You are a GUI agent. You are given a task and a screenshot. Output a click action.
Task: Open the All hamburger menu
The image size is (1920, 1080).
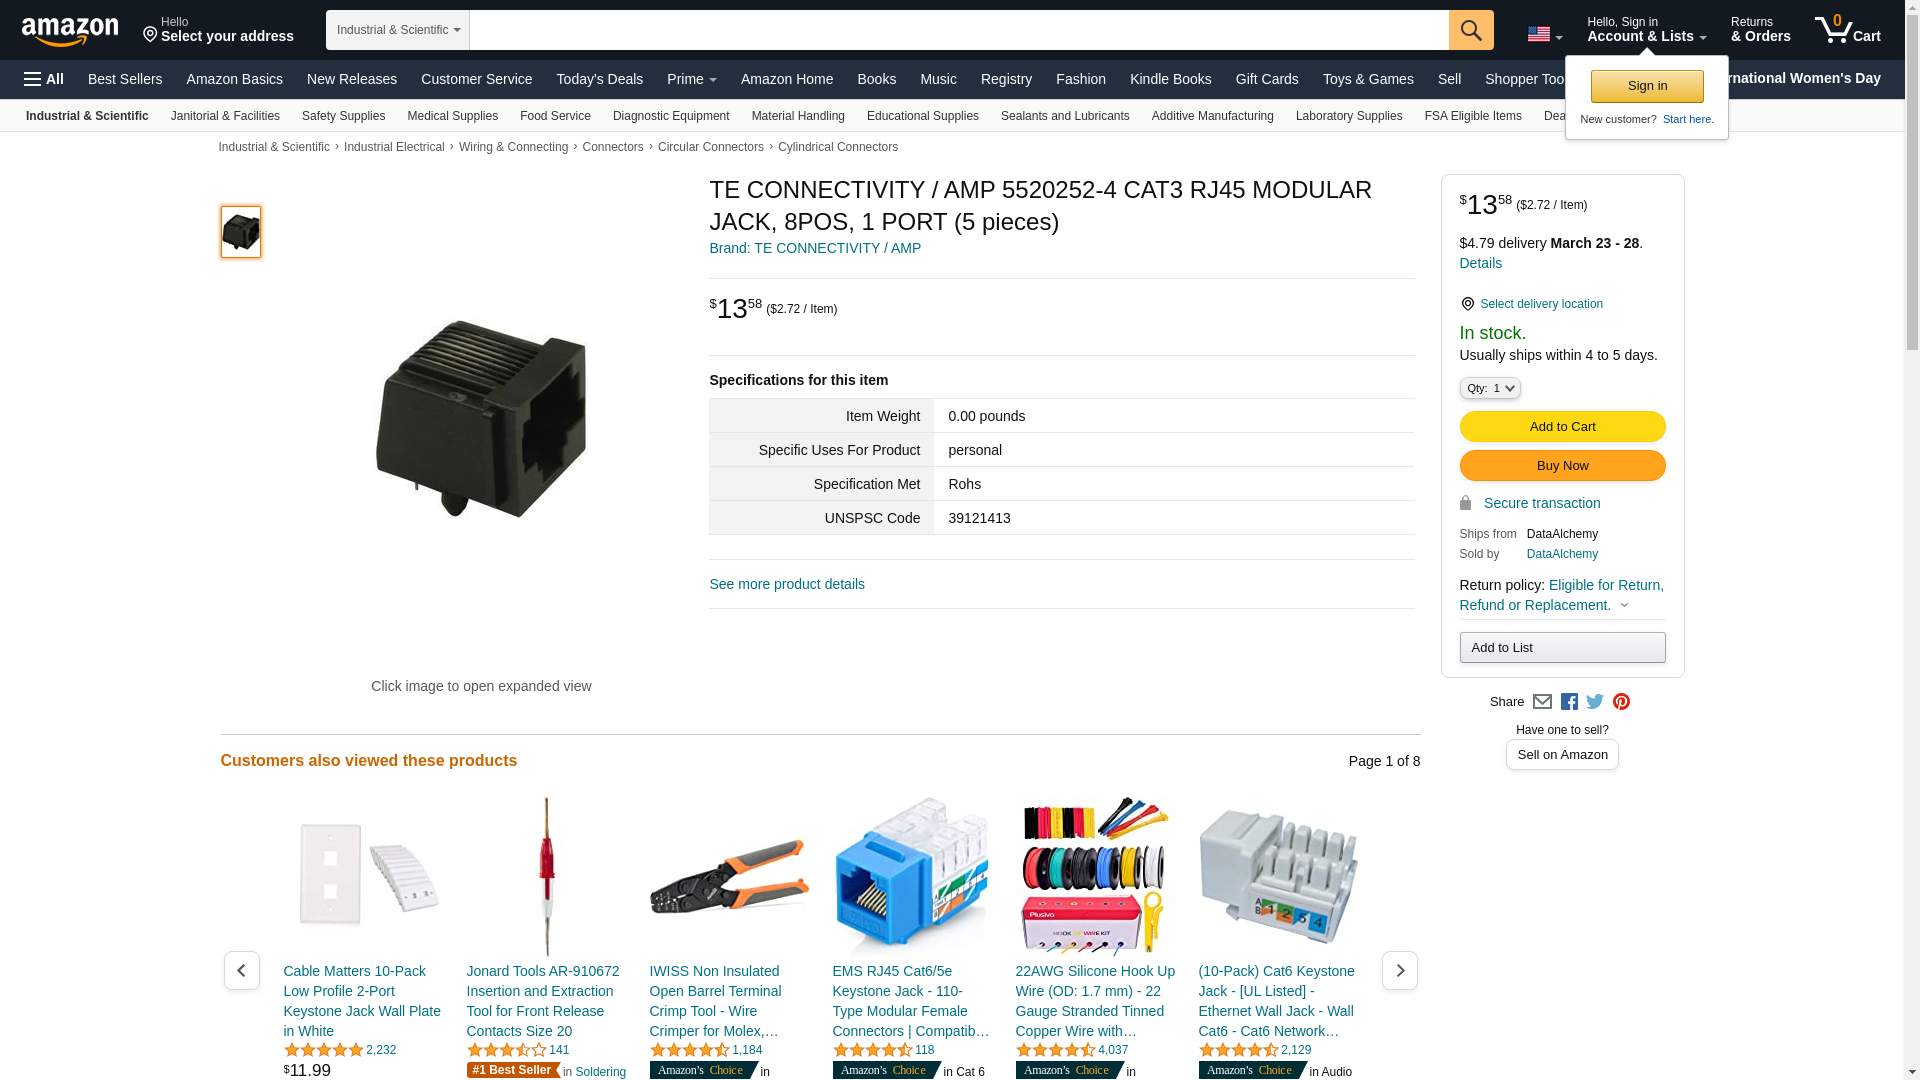point(44,79)
